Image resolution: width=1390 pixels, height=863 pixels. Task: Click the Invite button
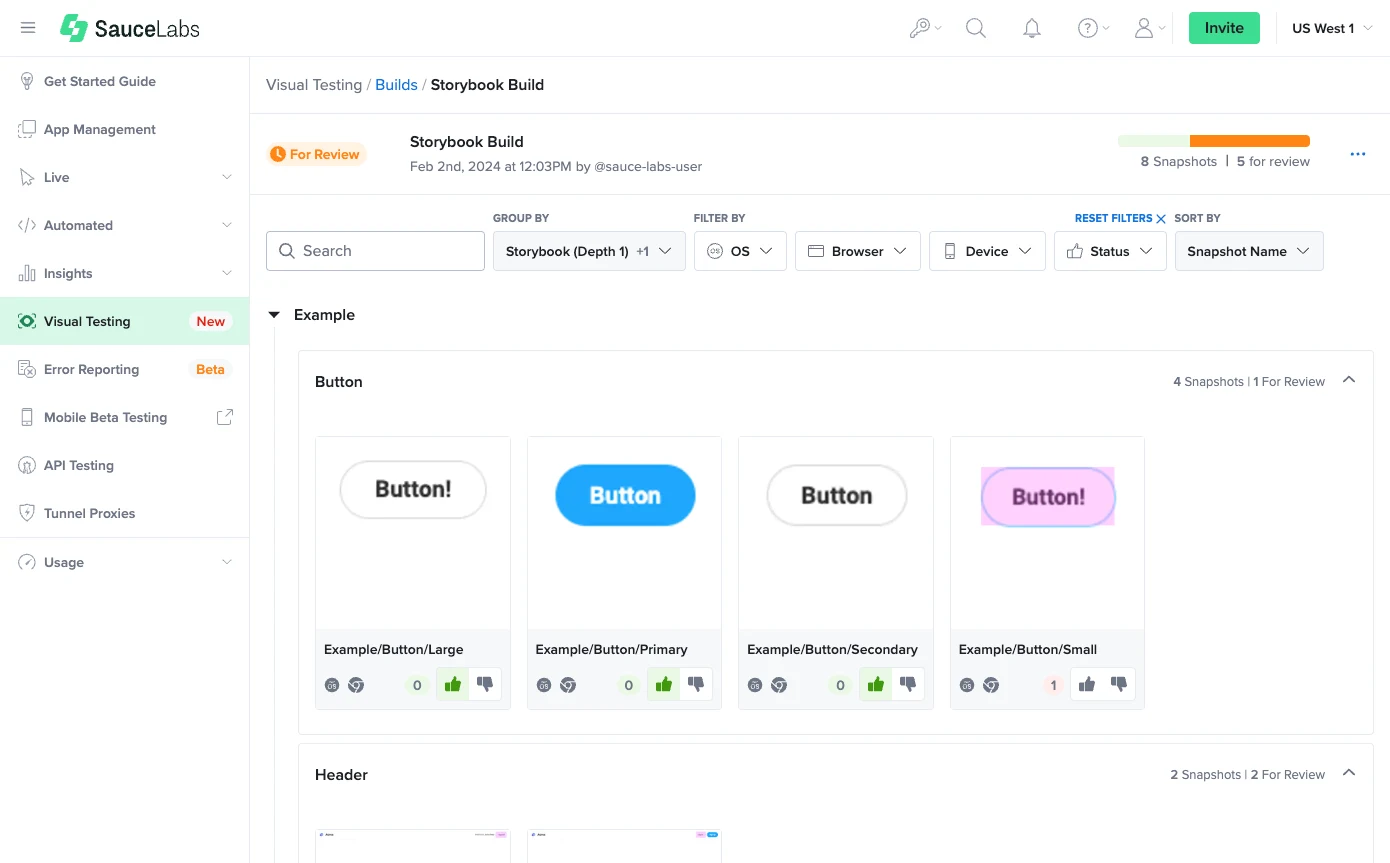click(x=1224, y=28)
